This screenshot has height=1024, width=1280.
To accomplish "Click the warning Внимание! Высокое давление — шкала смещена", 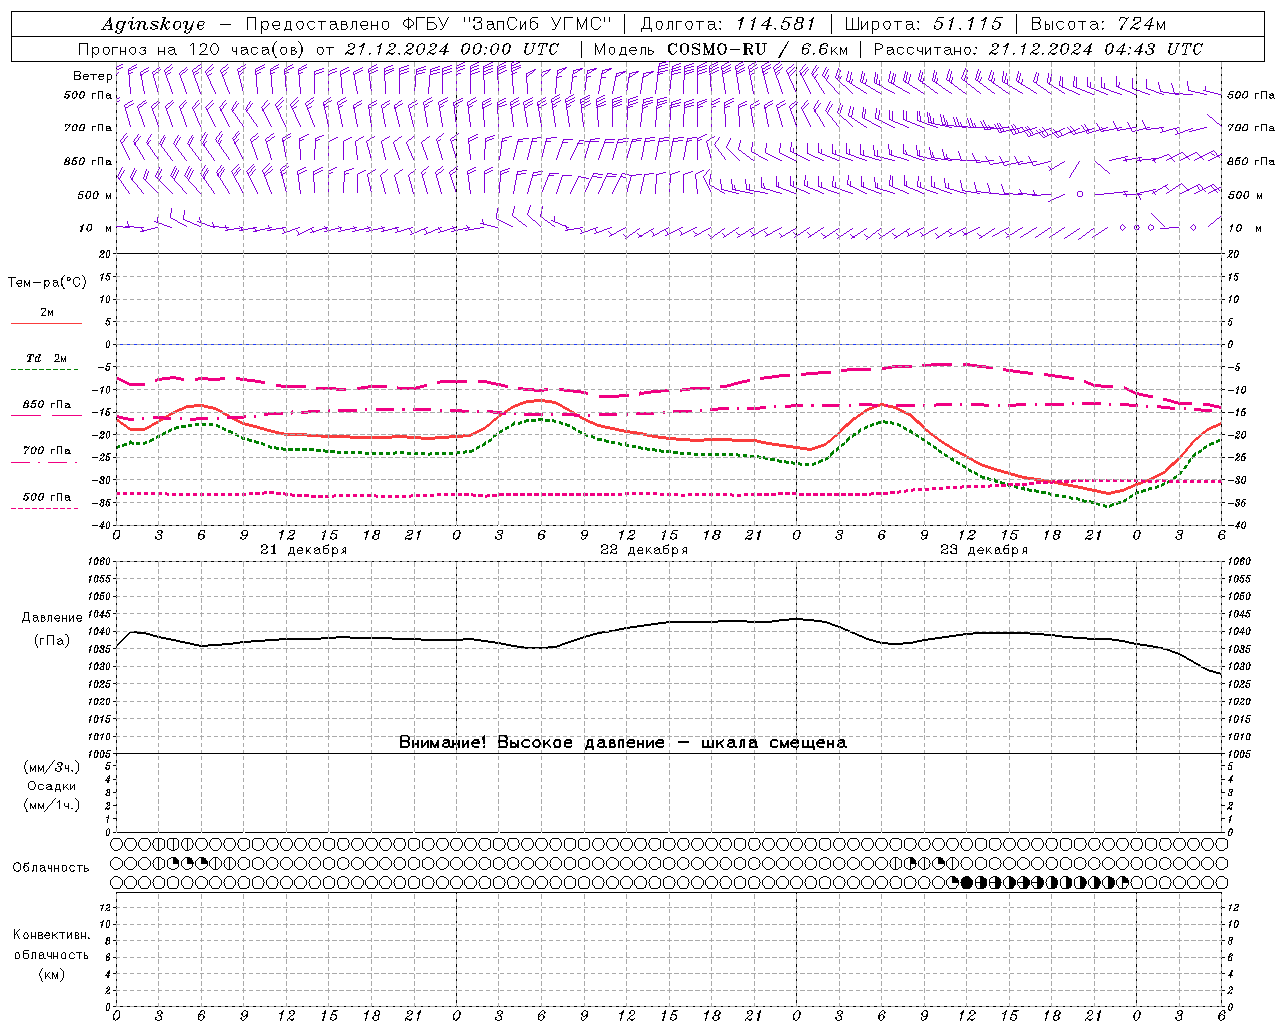I will [x=623, y=743].
